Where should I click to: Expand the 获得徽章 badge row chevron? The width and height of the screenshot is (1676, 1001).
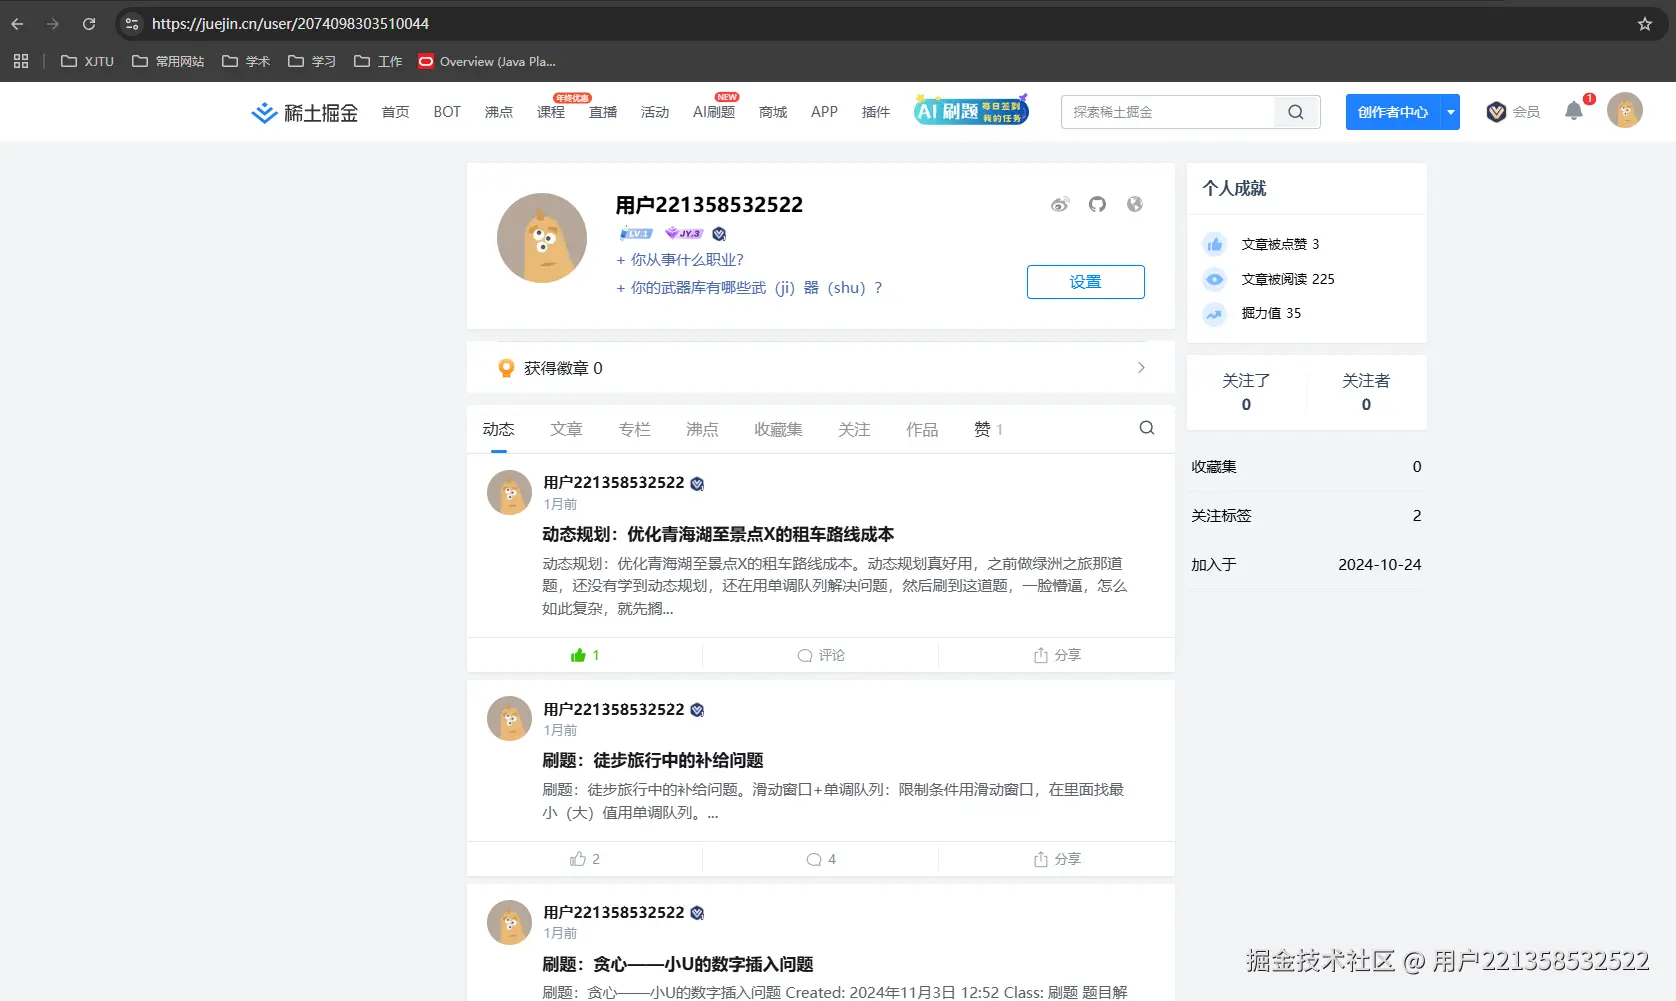pos(1140,367)
